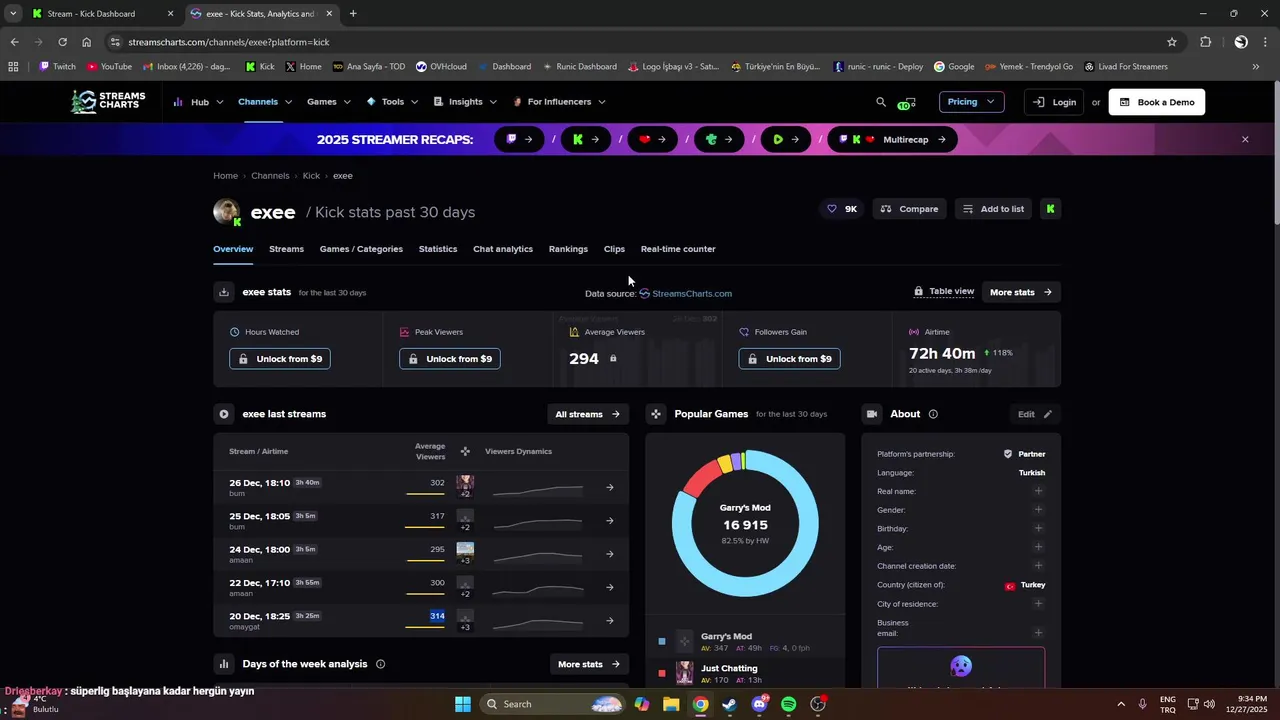The height and width of the screenshot is (720, 1280).
Task: Unlock Hours Watched from $9
Action: coord(280,359)
